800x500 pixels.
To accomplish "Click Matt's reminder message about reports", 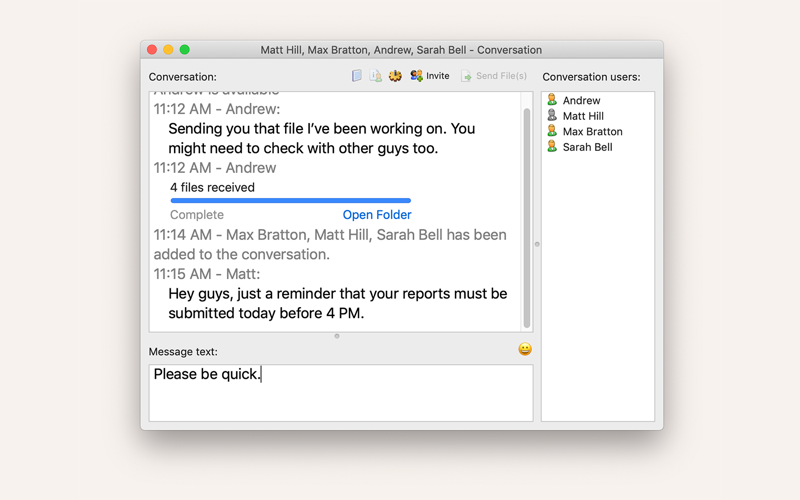I will pyautogui.click(x=338, y=304).
